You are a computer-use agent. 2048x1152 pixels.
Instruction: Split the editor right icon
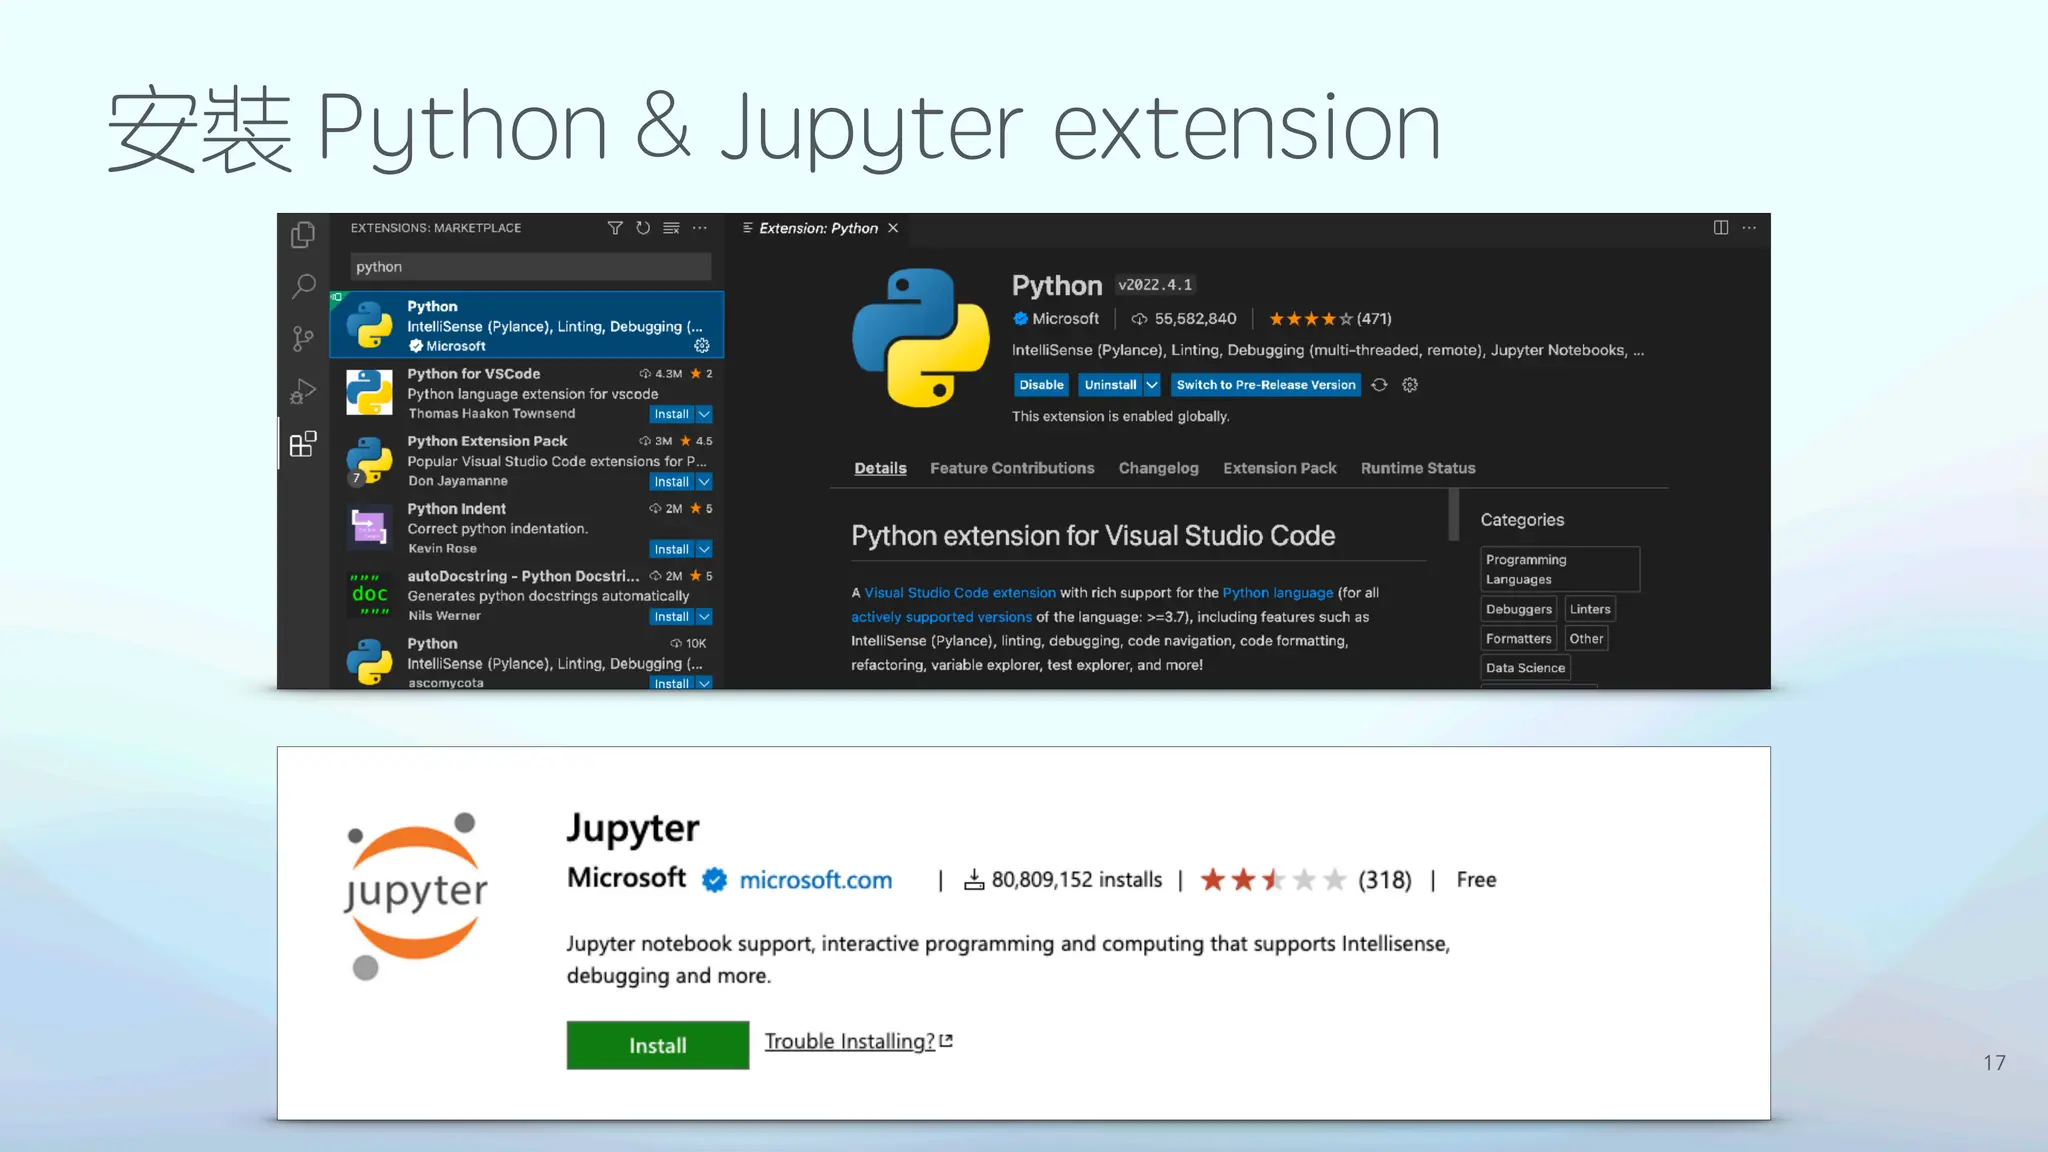[1721, 228]
